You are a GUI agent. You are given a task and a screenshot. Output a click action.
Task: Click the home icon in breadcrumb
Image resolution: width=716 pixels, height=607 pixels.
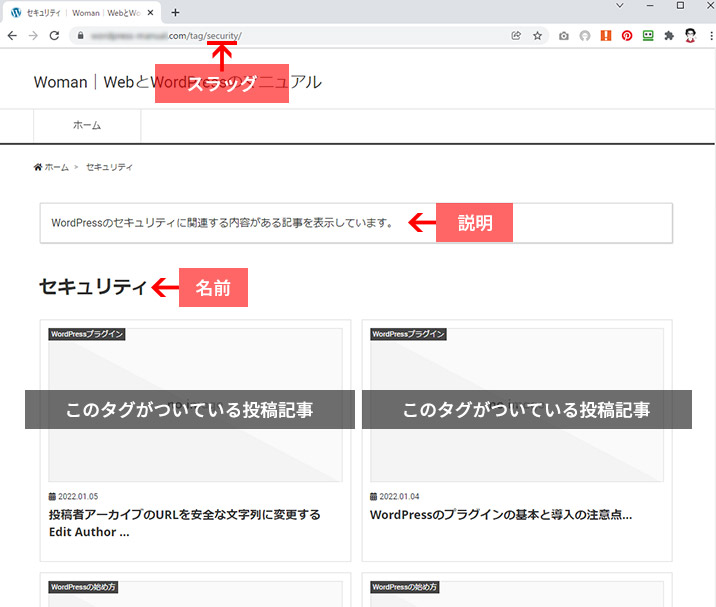[x=38, y=167]
